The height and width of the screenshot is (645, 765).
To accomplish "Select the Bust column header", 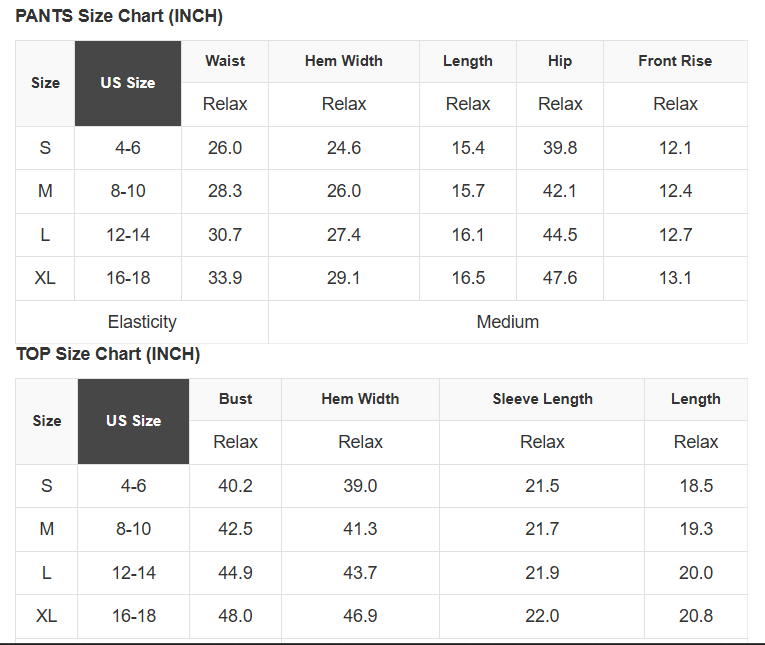I will [236, 399].
